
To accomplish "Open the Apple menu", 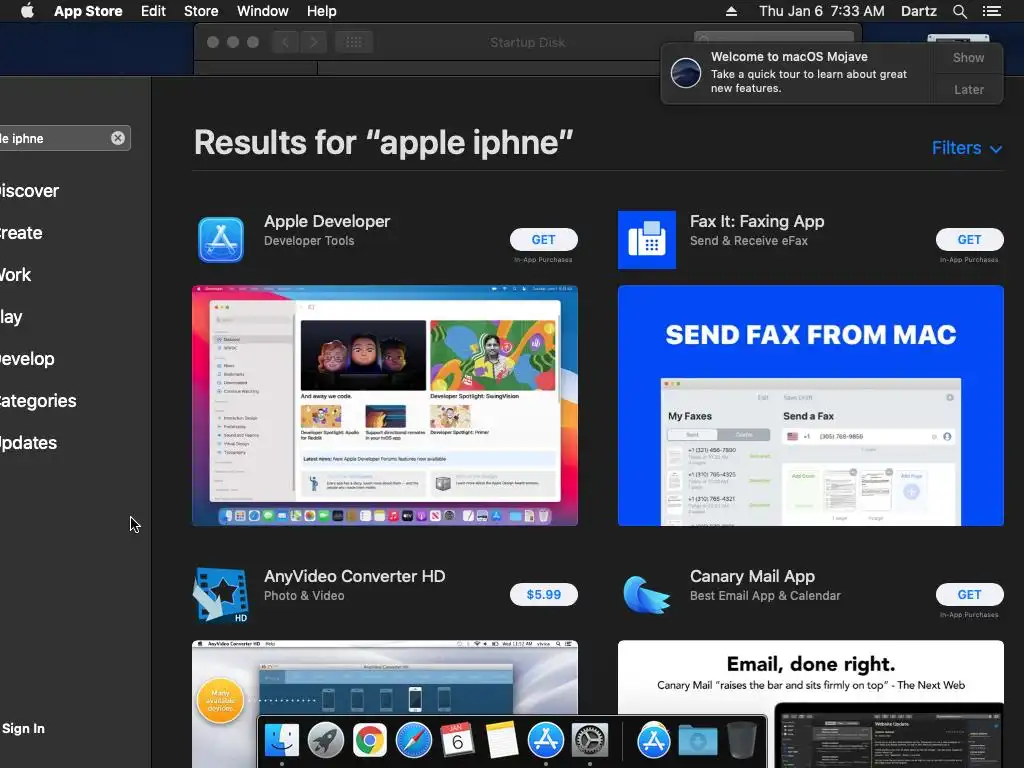I will coord(27,11).
